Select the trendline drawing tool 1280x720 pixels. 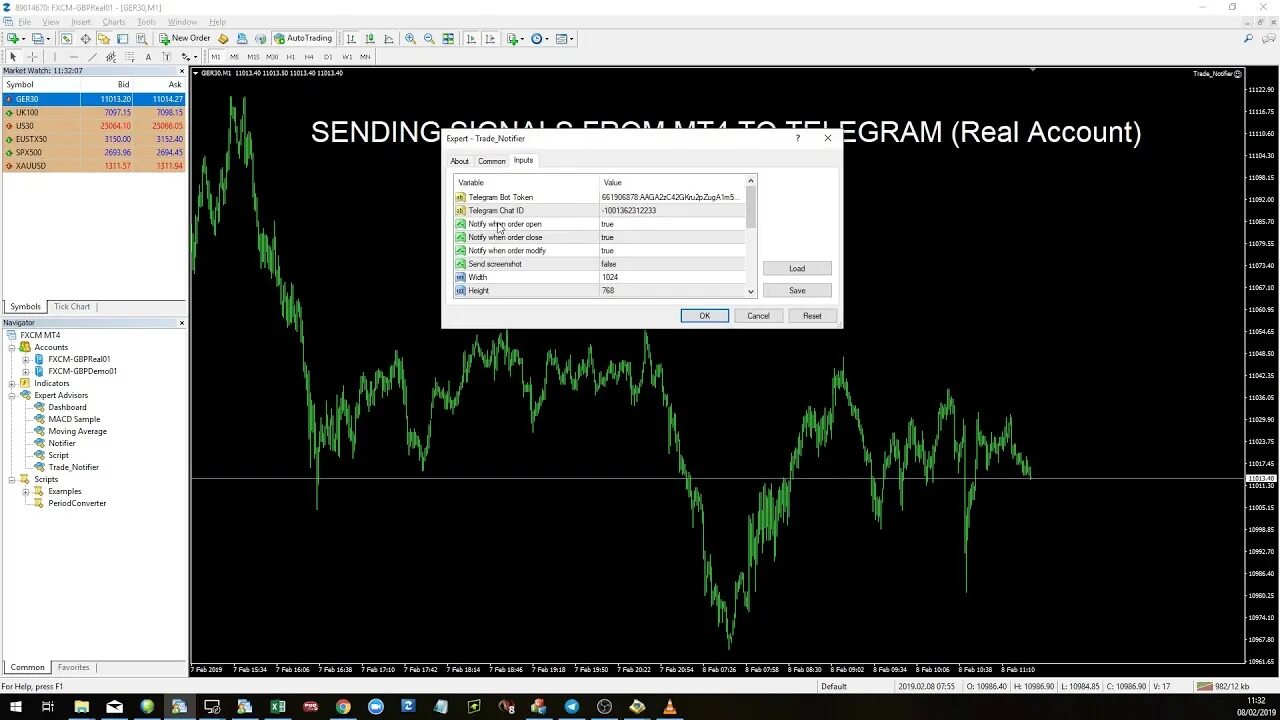tap(92, 56)
